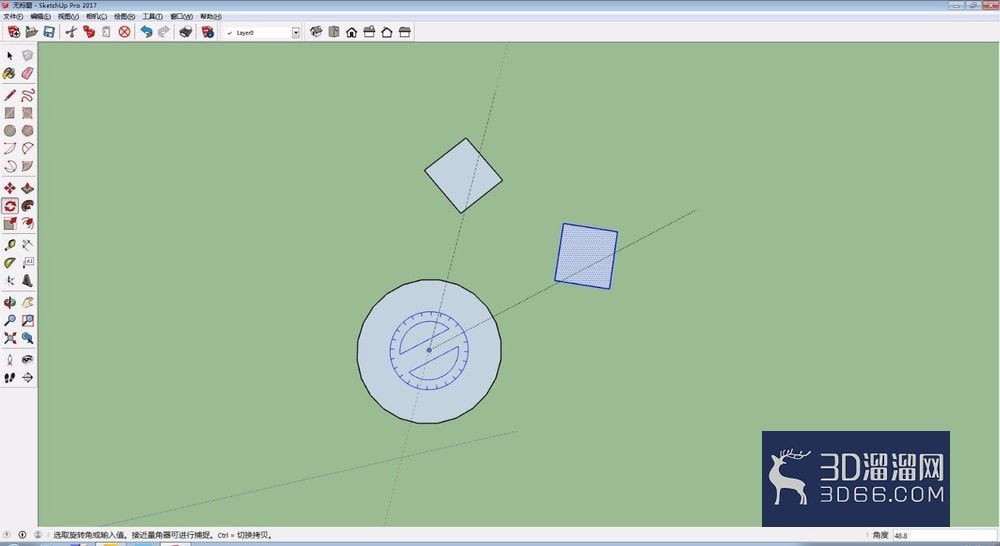Activate the Push/Pull tool

coord(27,188)
